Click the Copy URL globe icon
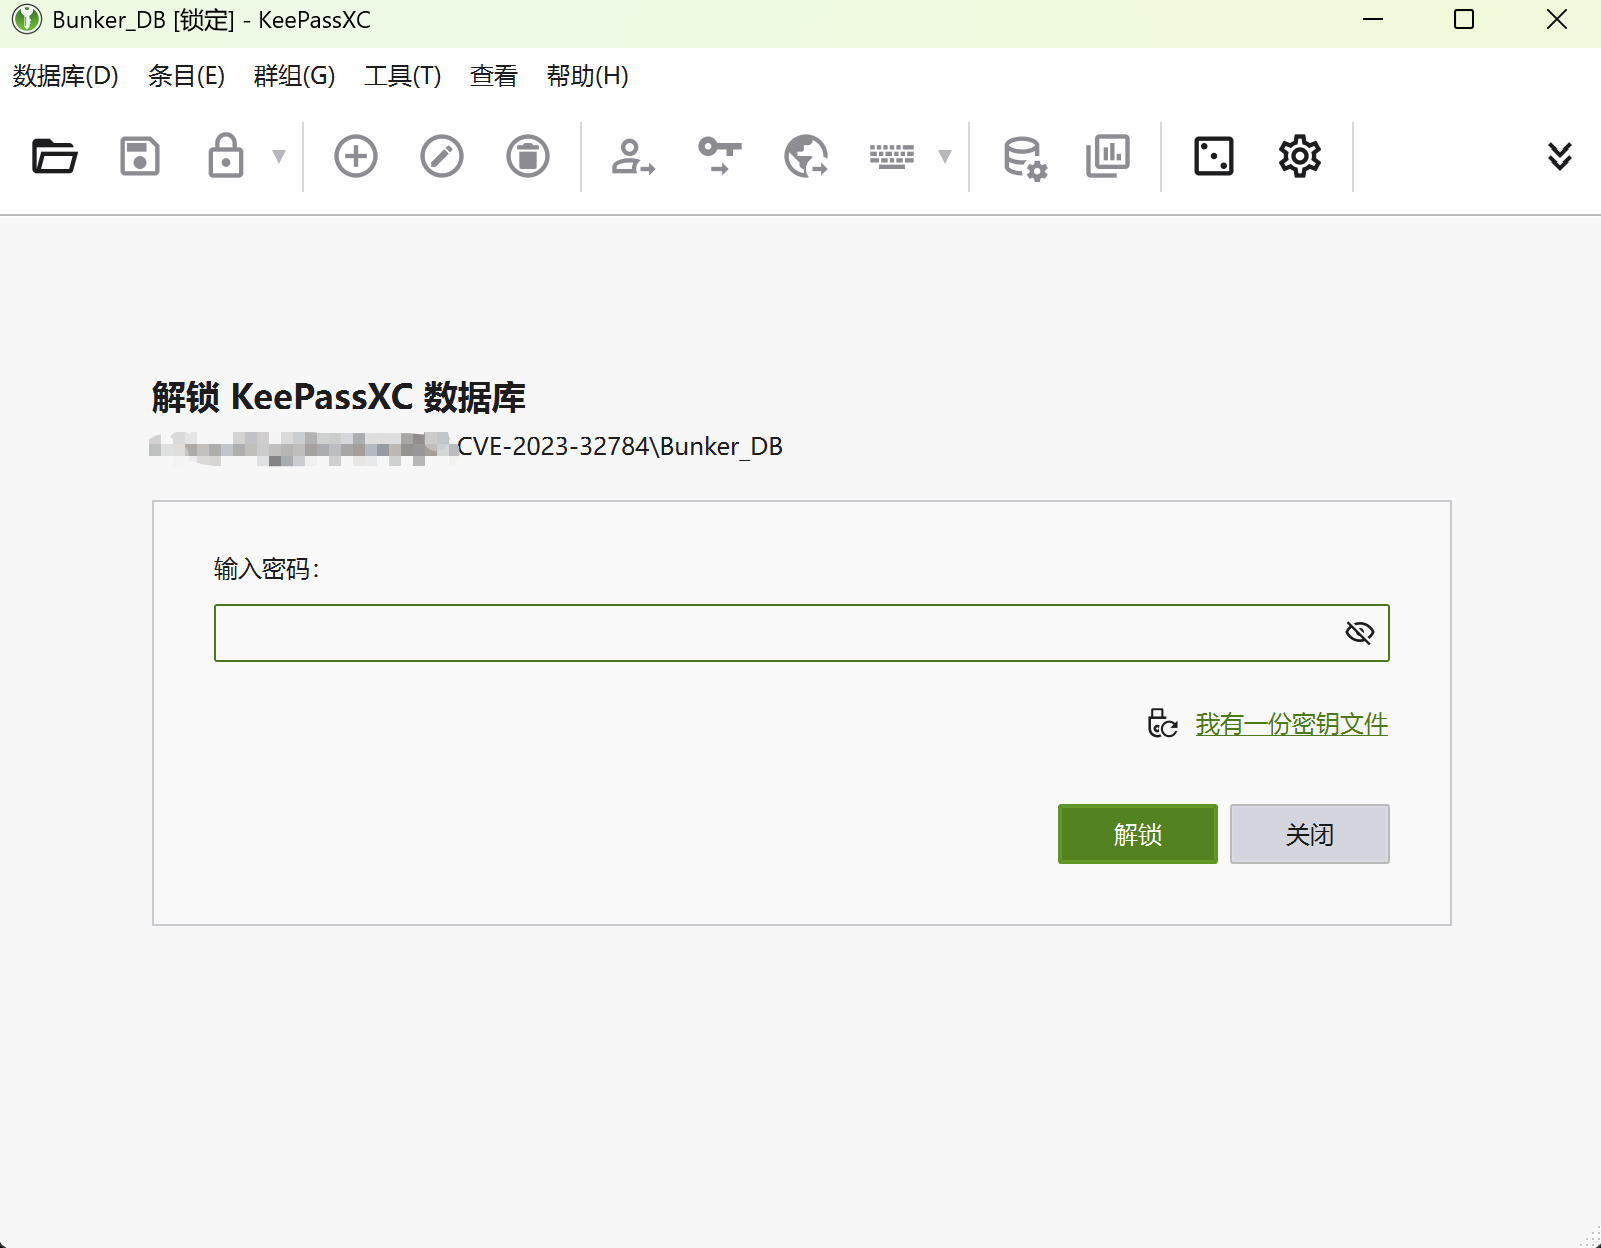Screen dimensions: 1601x1248 pyautogui.click(x=806, y=156)
